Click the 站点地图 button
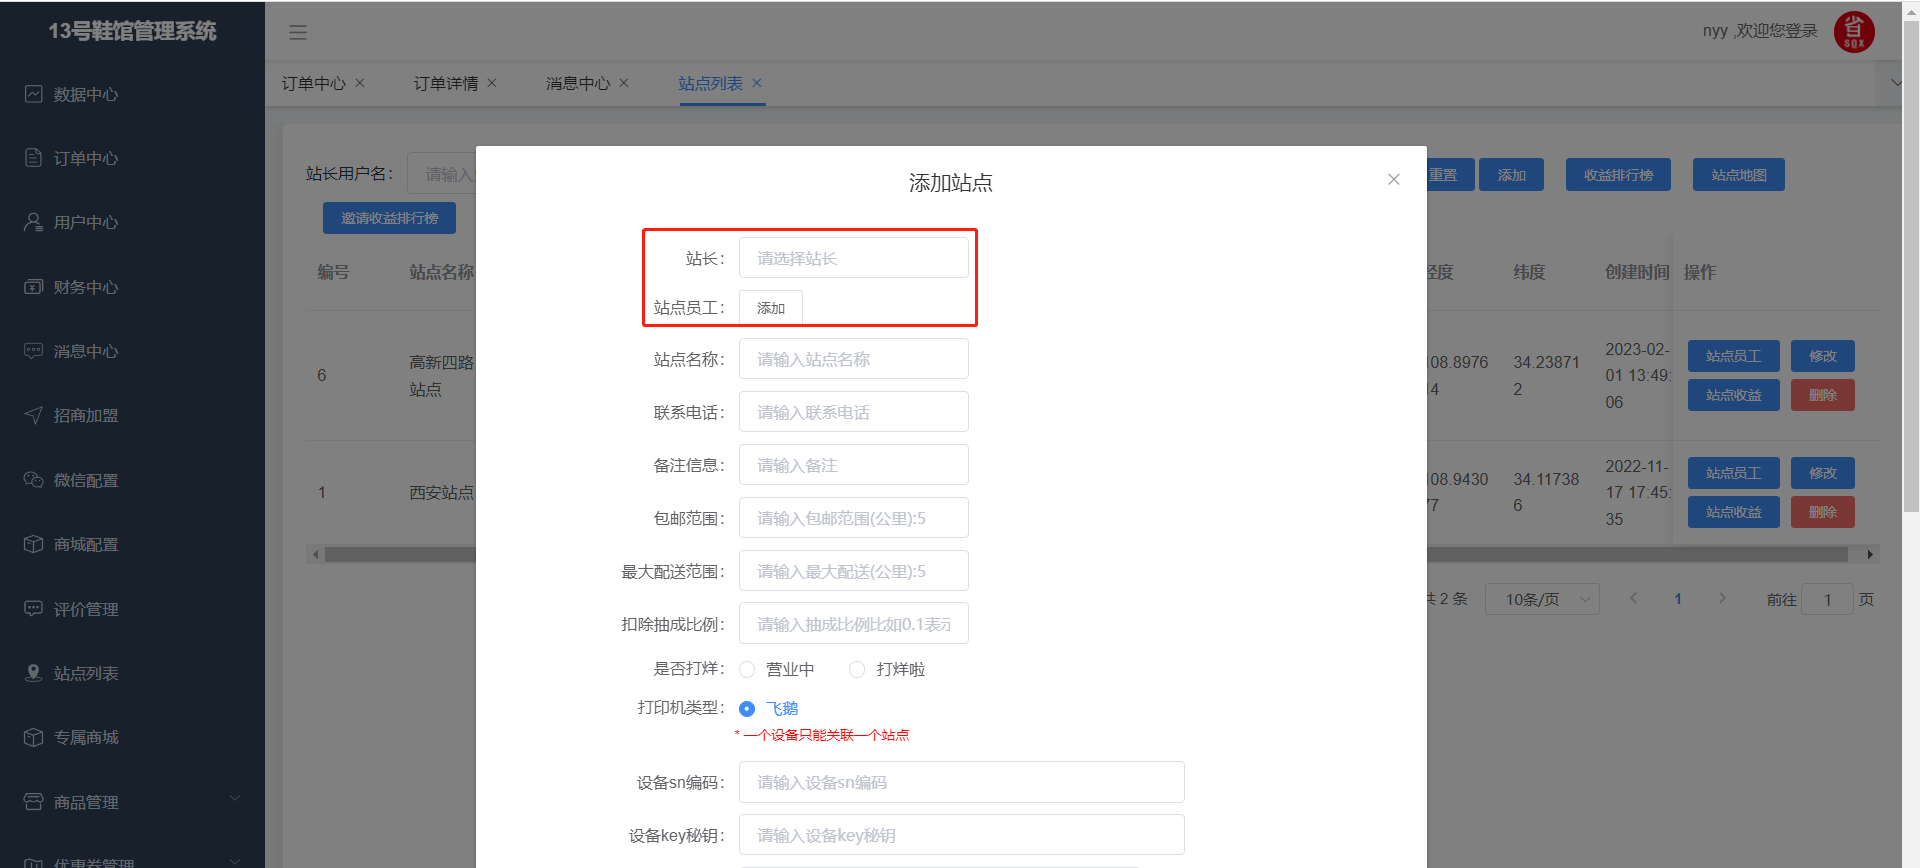The height and width of the screenshot is (868, 1920). pos(1738,175)
